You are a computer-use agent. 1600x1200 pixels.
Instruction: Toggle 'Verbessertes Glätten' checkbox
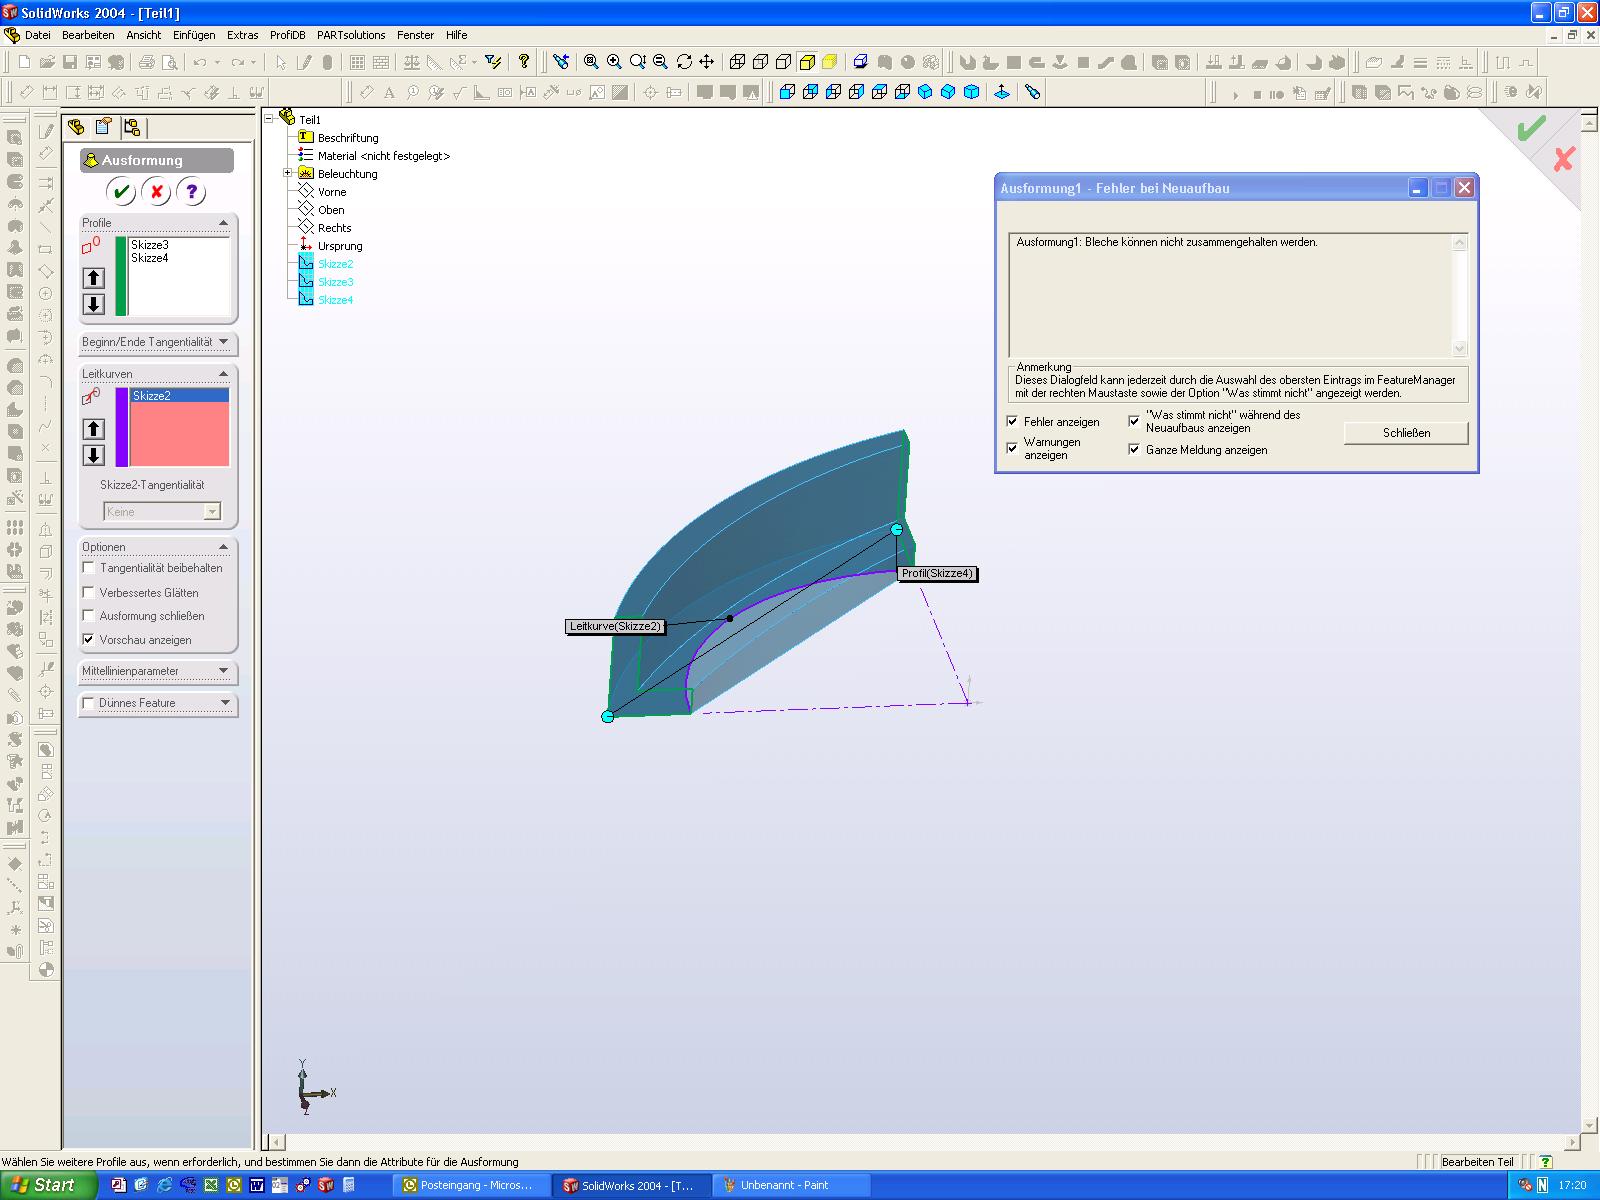pos(89,592)
